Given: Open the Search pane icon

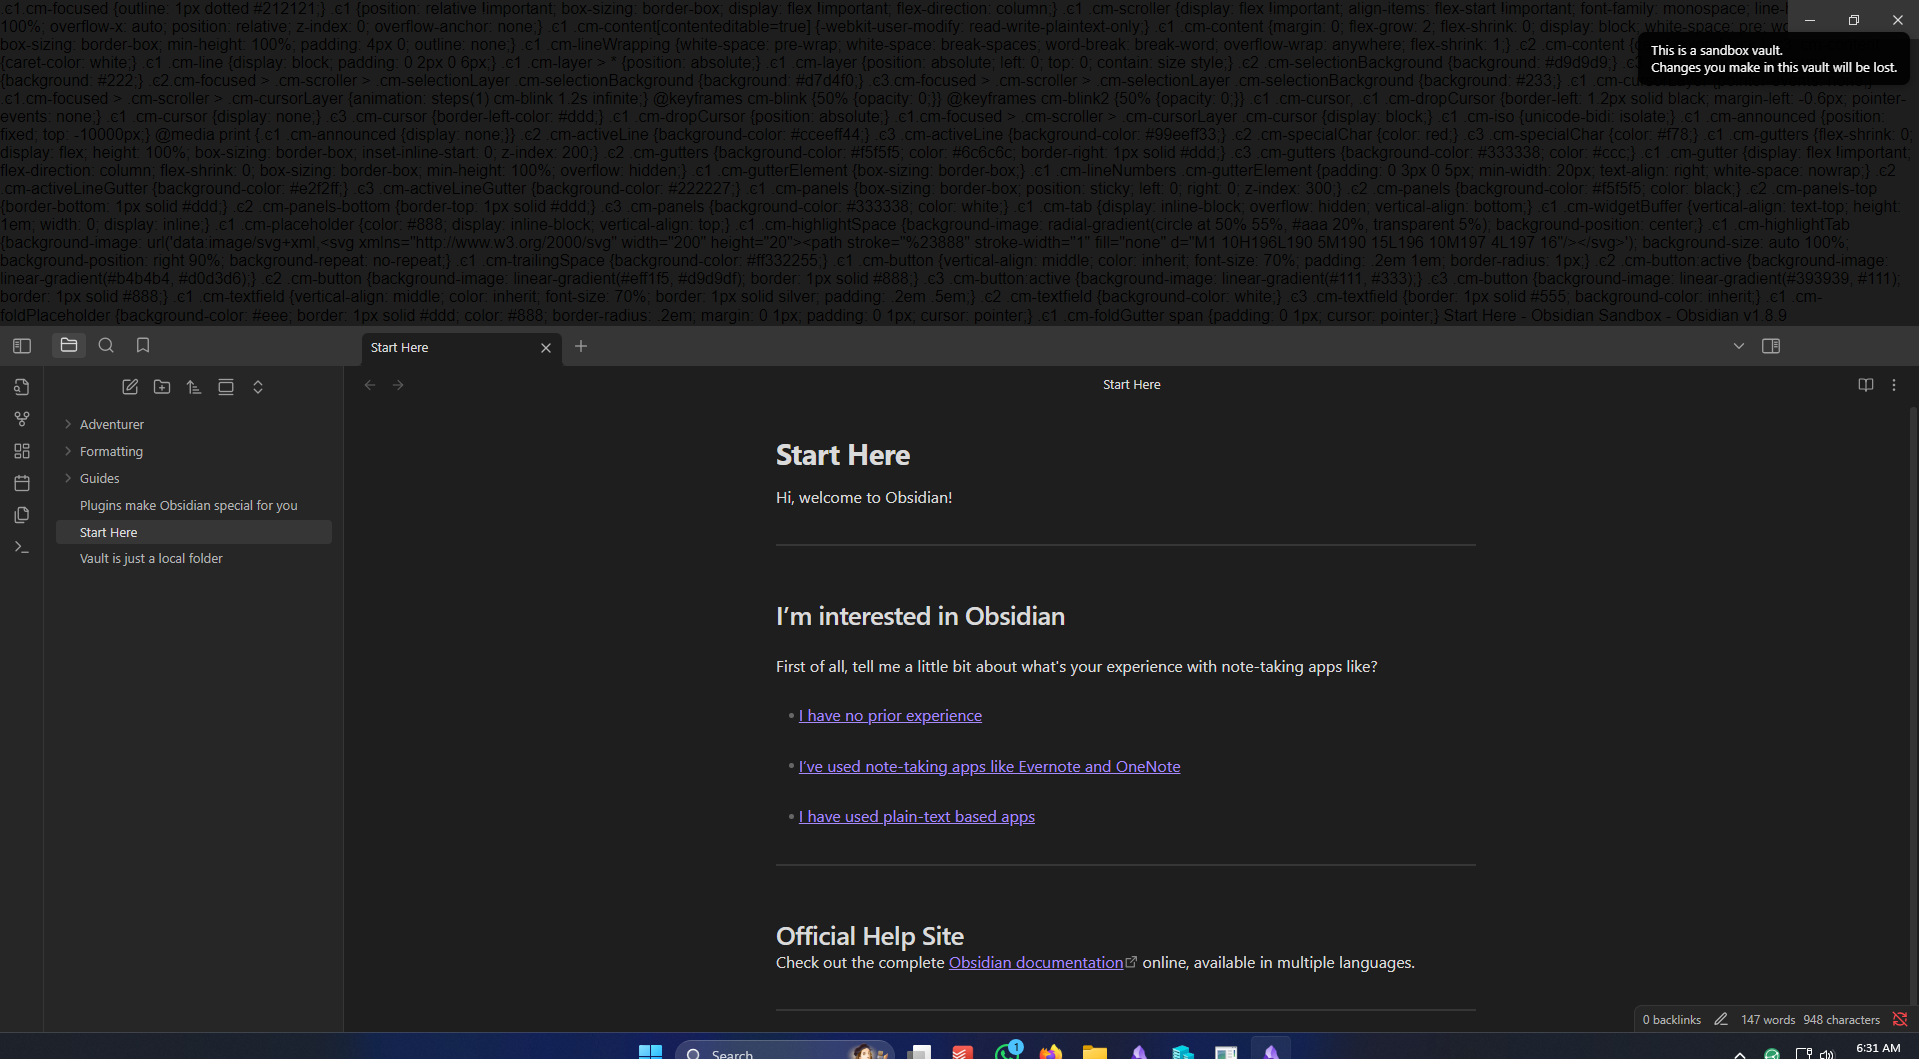Looking at the screenshot, I should [x=106, y=345].
